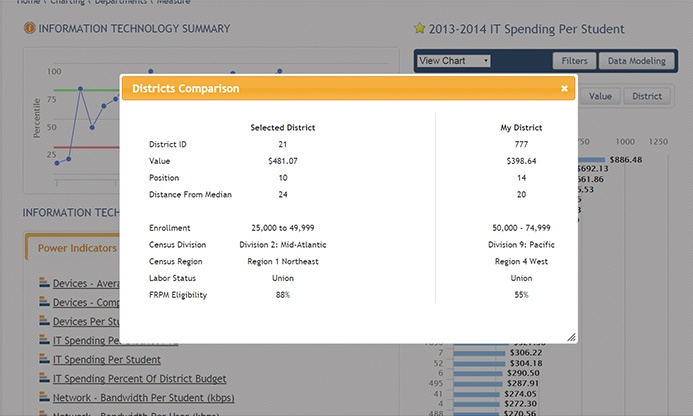Open the Devices Per St link

pyautogui.click(x=86, y=321)
